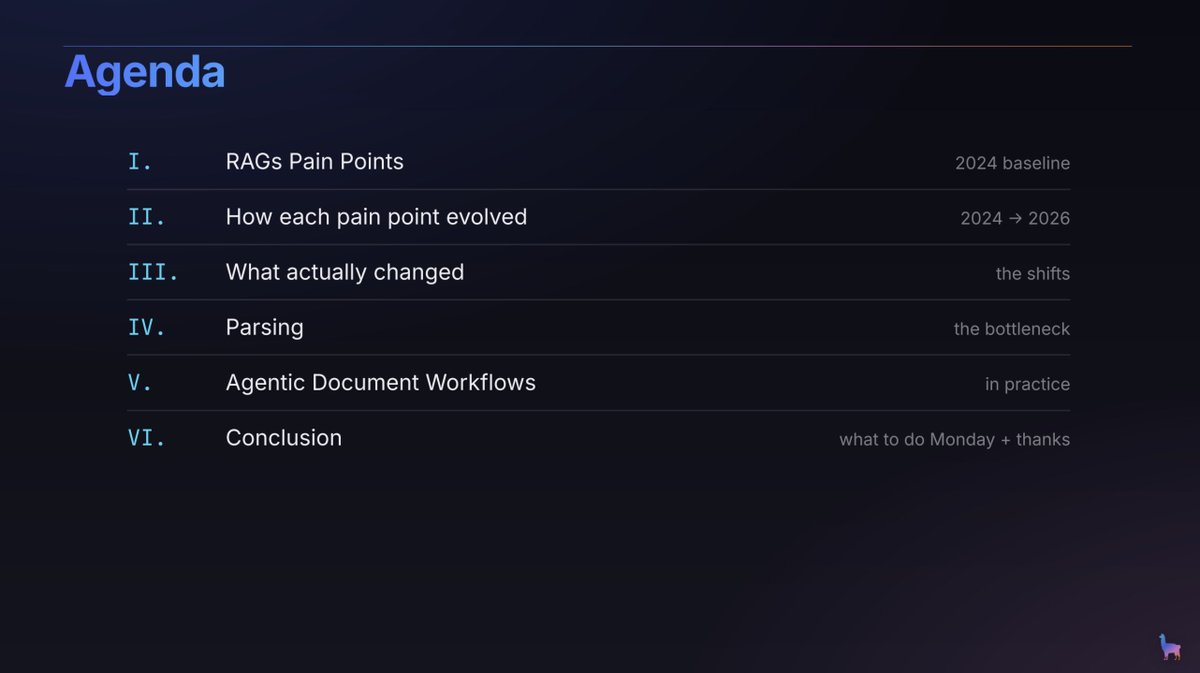Image resolution: width=1200 pixels, height=673 pixels.
Task: Click the in practice label
Action: point(1027,384)
